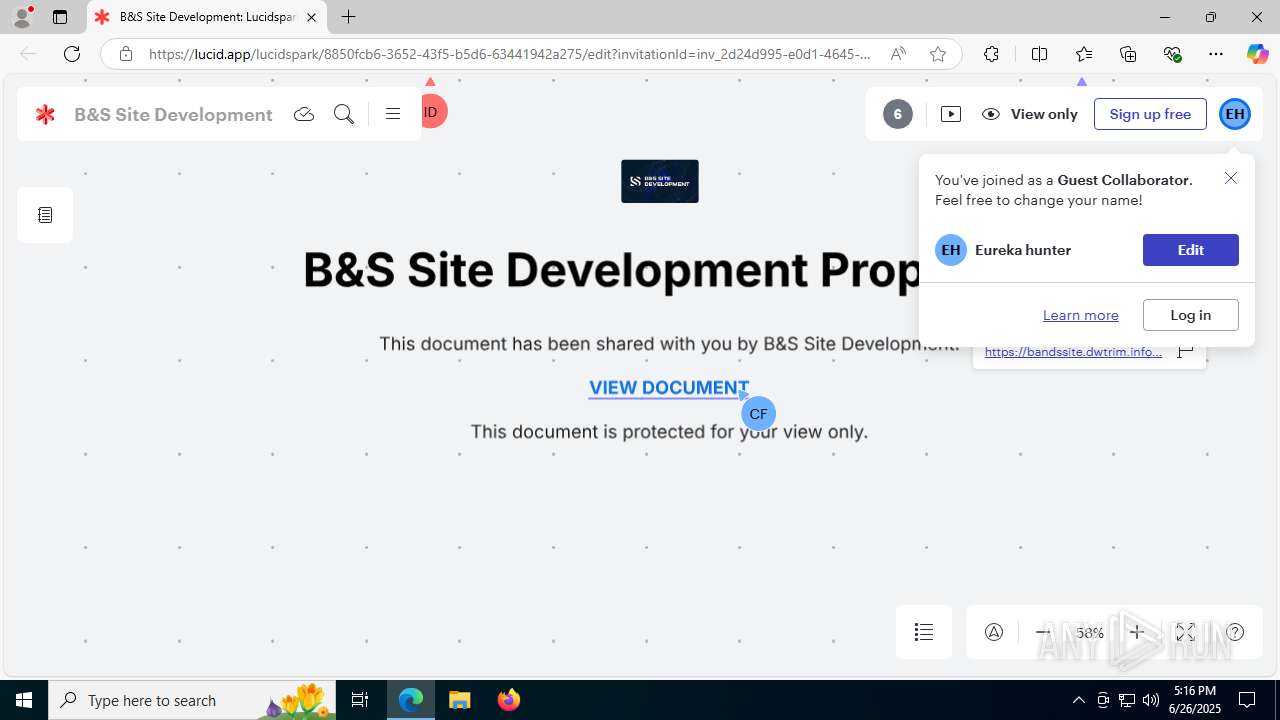
Task: Open the Windows Start menu
Action: pyautogui.click(x=24, y=700)
